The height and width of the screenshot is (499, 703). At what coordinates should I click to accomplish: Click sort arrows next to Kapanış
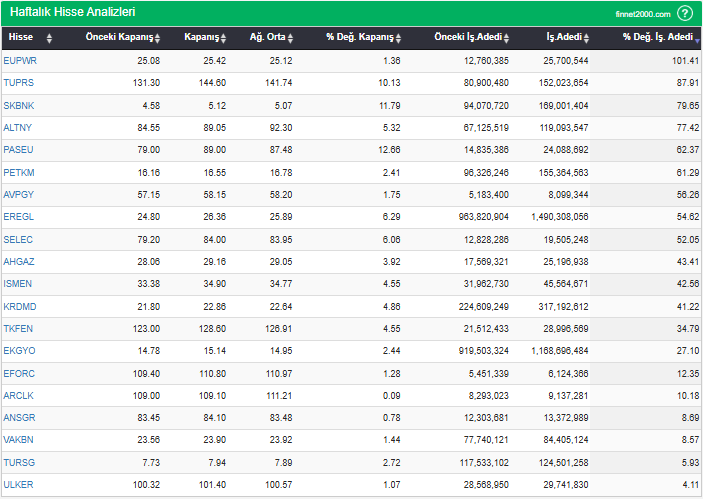tap(224, 38)
